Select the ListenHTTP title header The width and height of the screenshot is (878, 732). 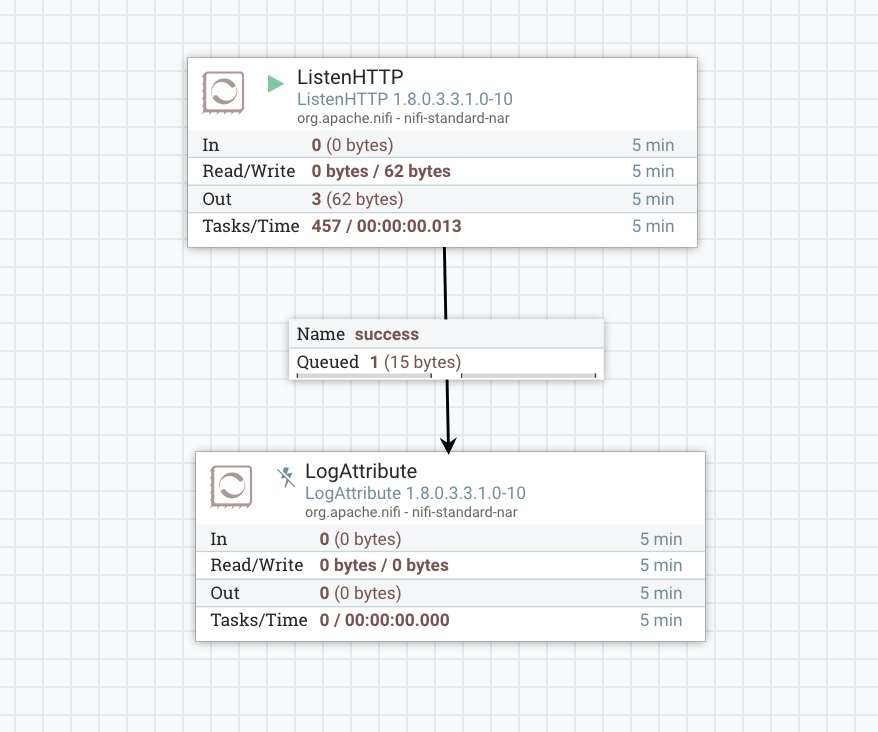click(352, 76)
